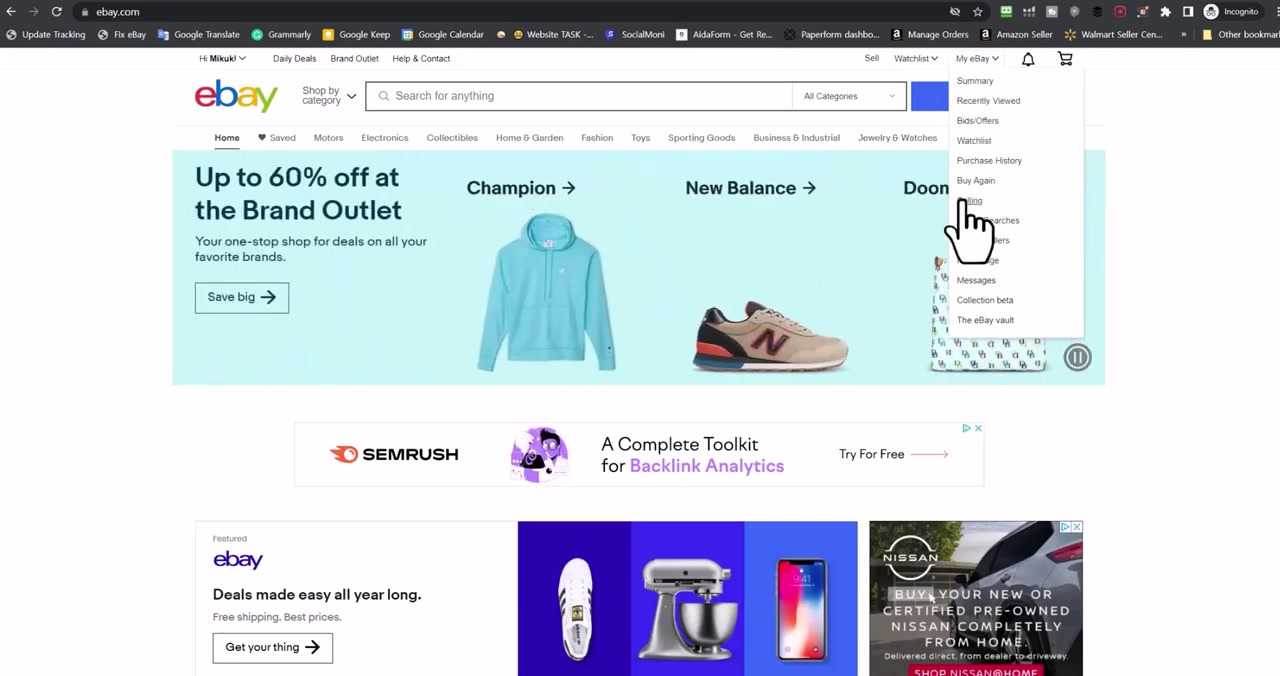Image resolution: width=1280 pixels, height=676 pixels.
Task: Select Summary in the My eBay menu
Action: click(975, 81)
